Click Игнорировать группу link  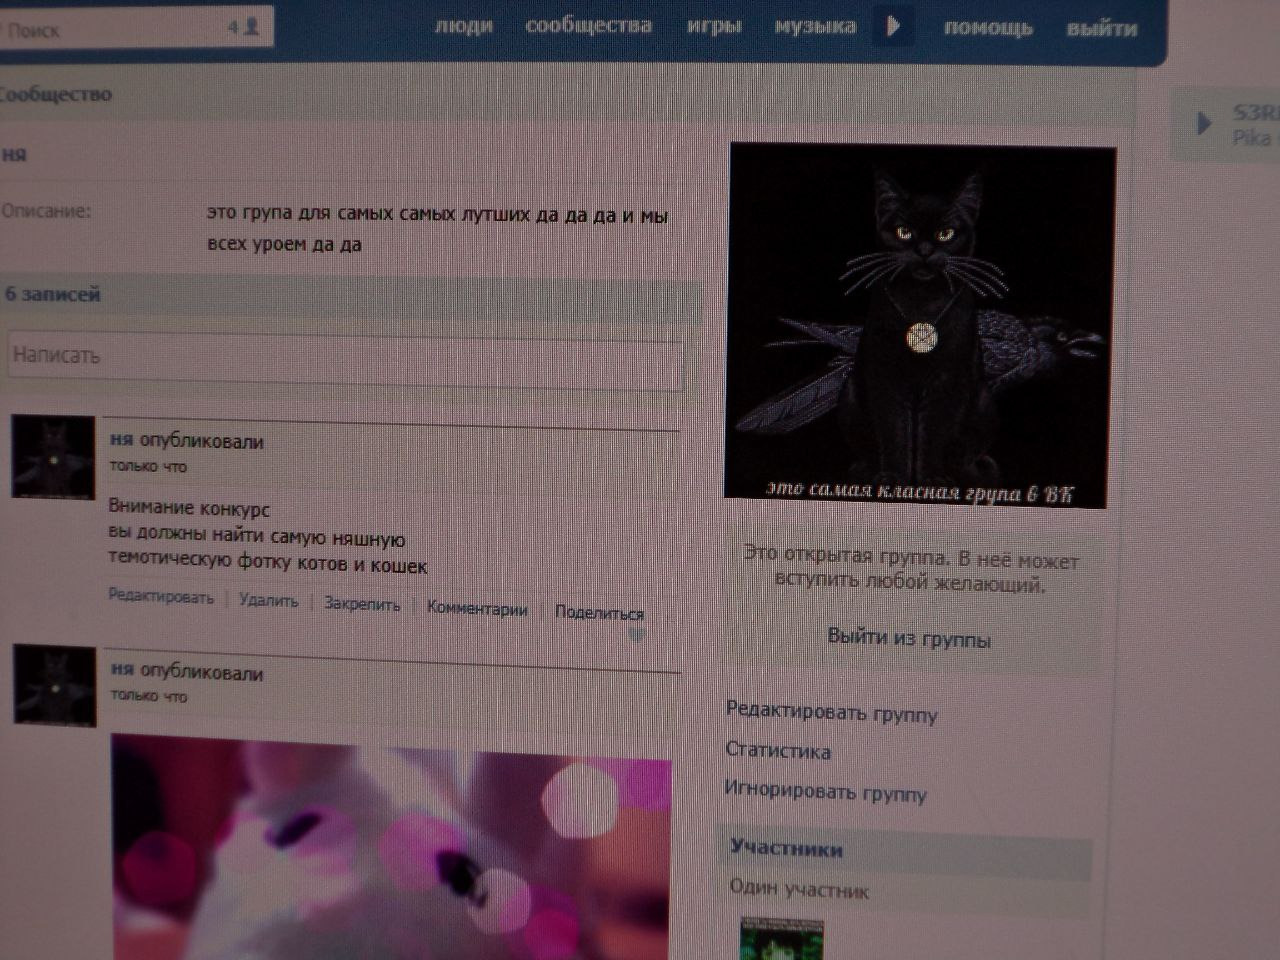(x=826, y=791)
